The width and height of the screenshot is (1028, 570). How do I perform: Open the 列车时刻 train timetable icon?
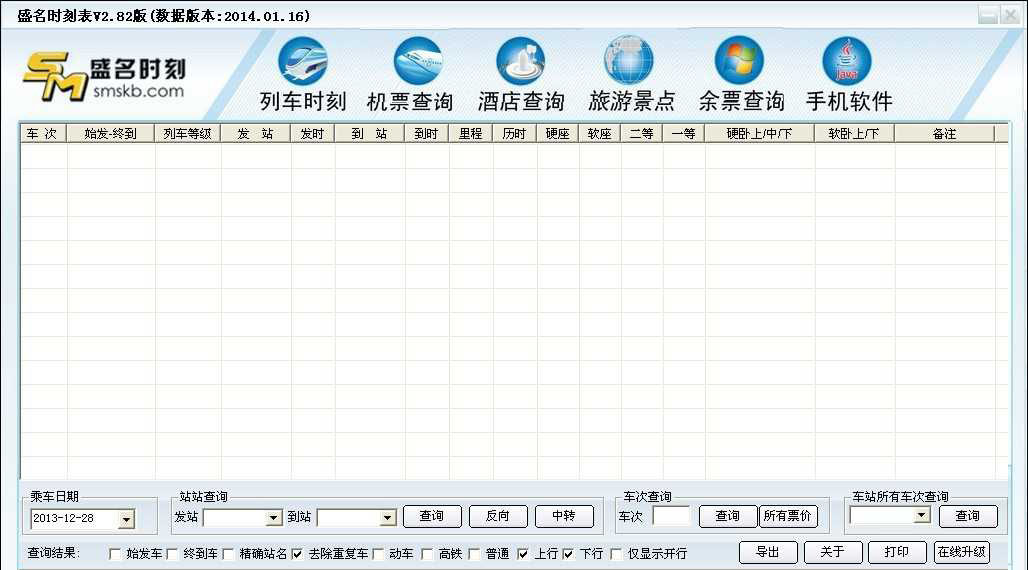click(x=302, y=62)
